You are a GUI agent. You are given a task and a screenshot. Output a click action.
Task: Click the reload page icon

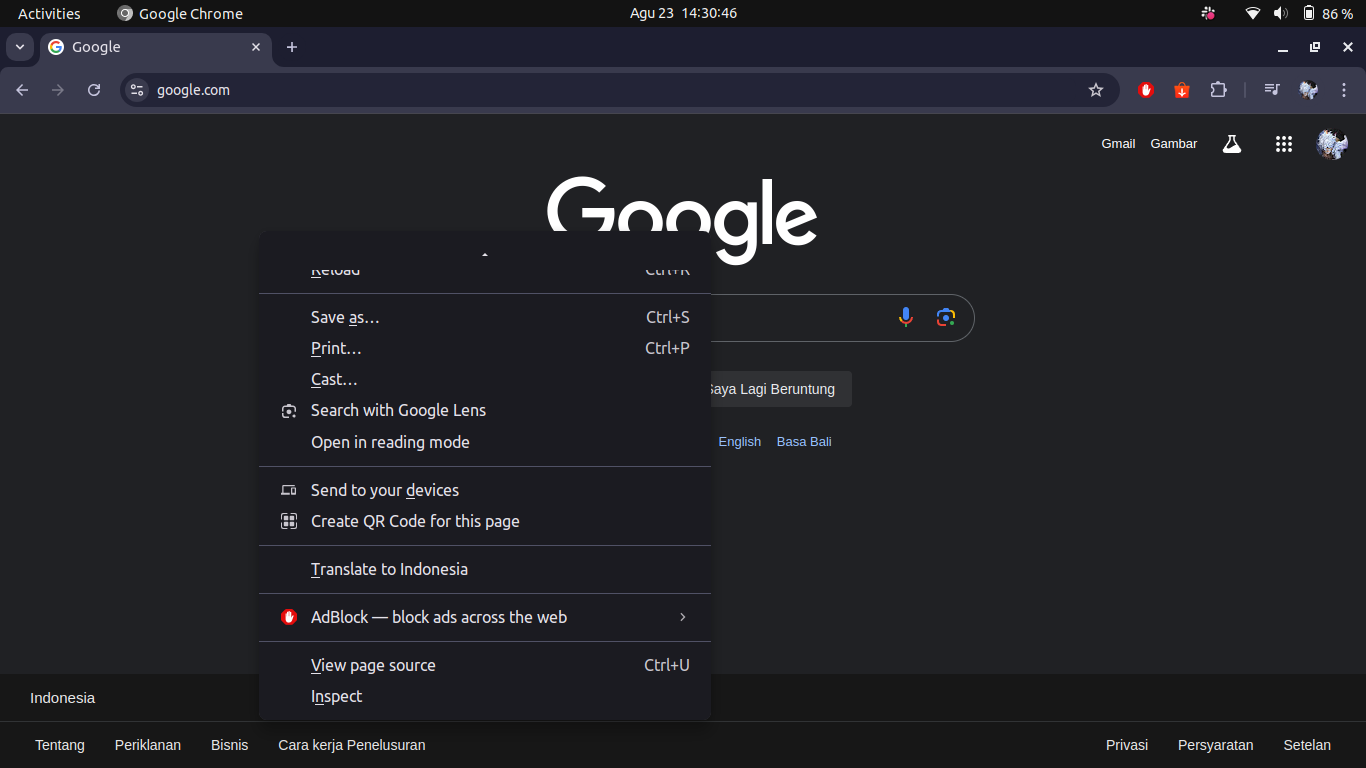point(94,90)
